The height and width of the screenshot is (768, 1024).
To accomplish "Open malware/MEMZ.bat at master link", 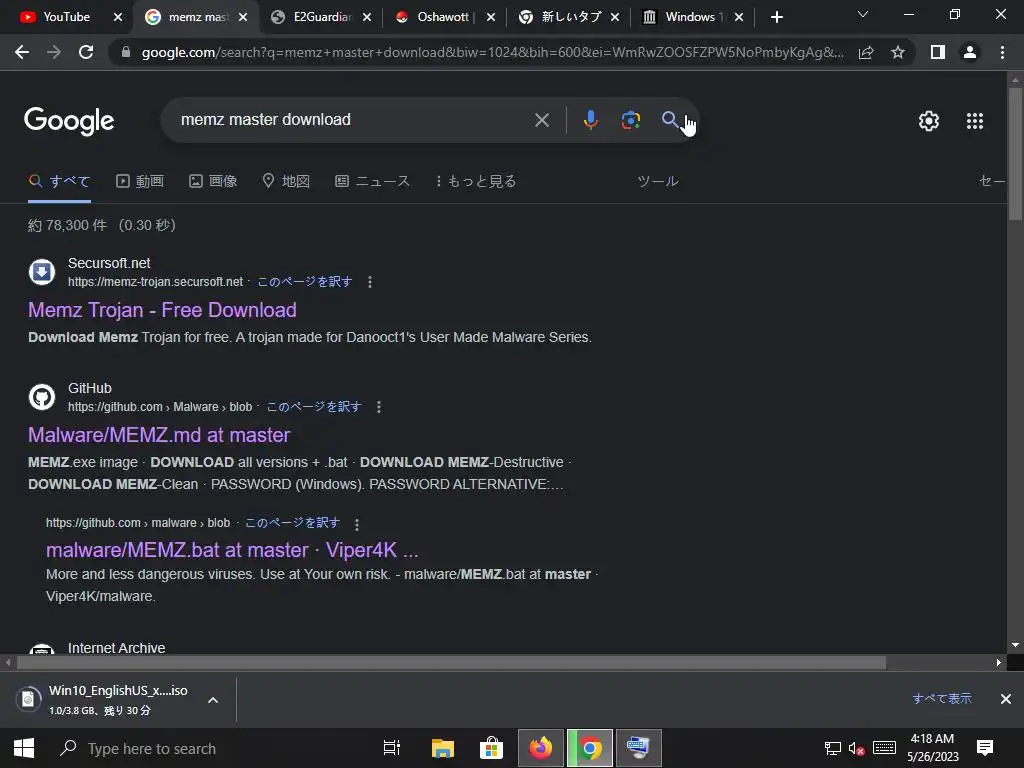I will point(232,550).
